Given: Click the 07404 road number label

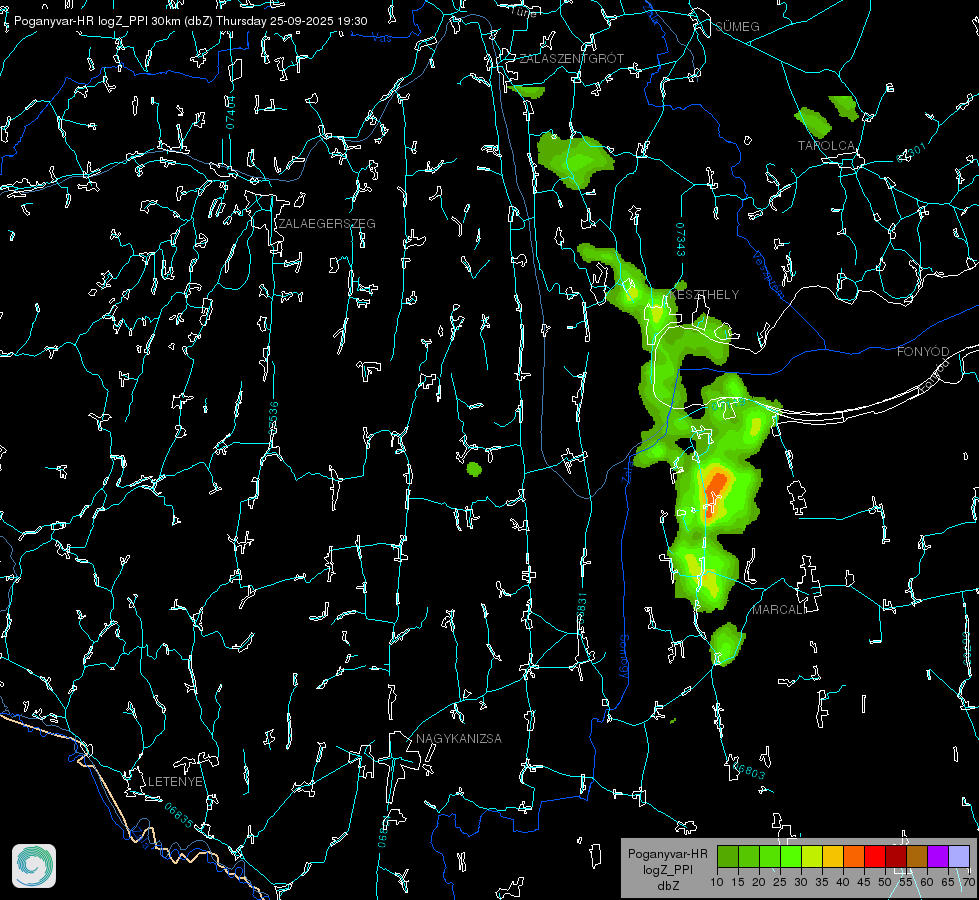Looking at the screenshot, I should tap(230, 112).
